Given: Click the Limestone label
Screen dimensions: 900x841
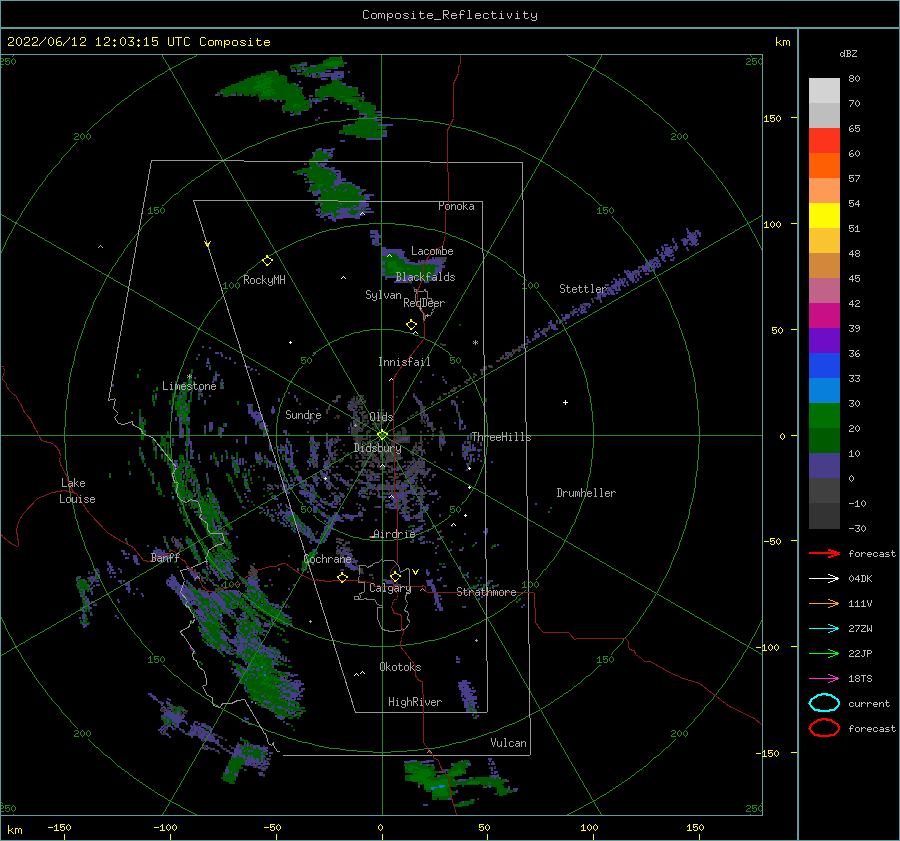Looking at the screenshot, I should (x=189, y=386).
